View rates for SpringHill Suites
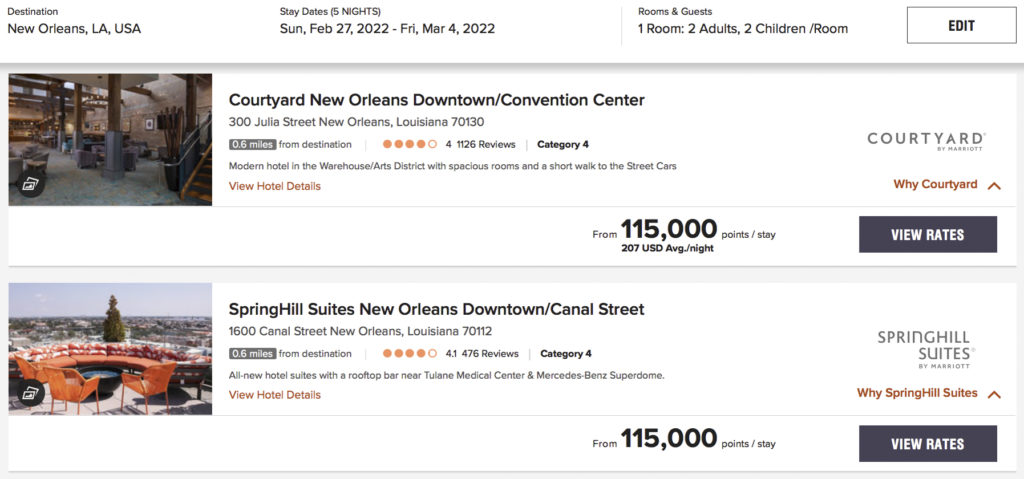The image size is (1024, 479). click(927, 444)
